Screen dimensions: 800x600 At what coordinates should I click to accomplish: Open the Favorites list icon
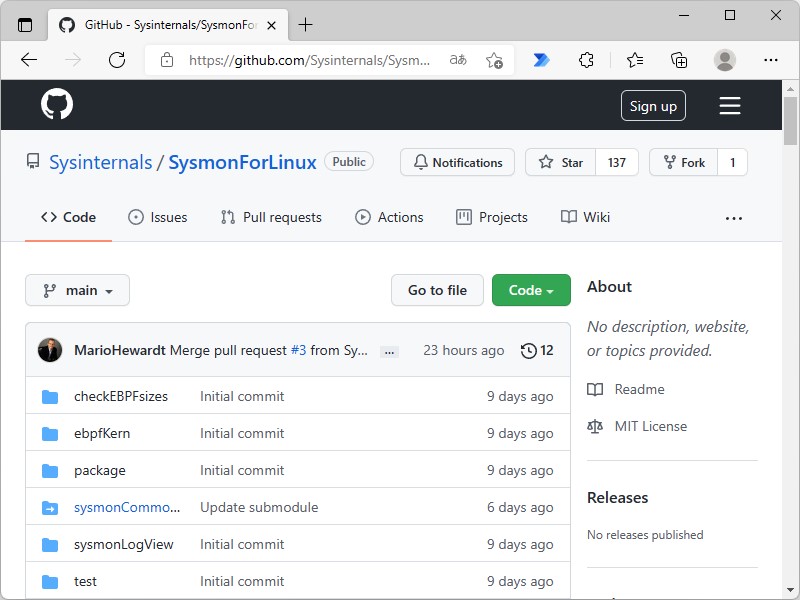tap(635, 60)
